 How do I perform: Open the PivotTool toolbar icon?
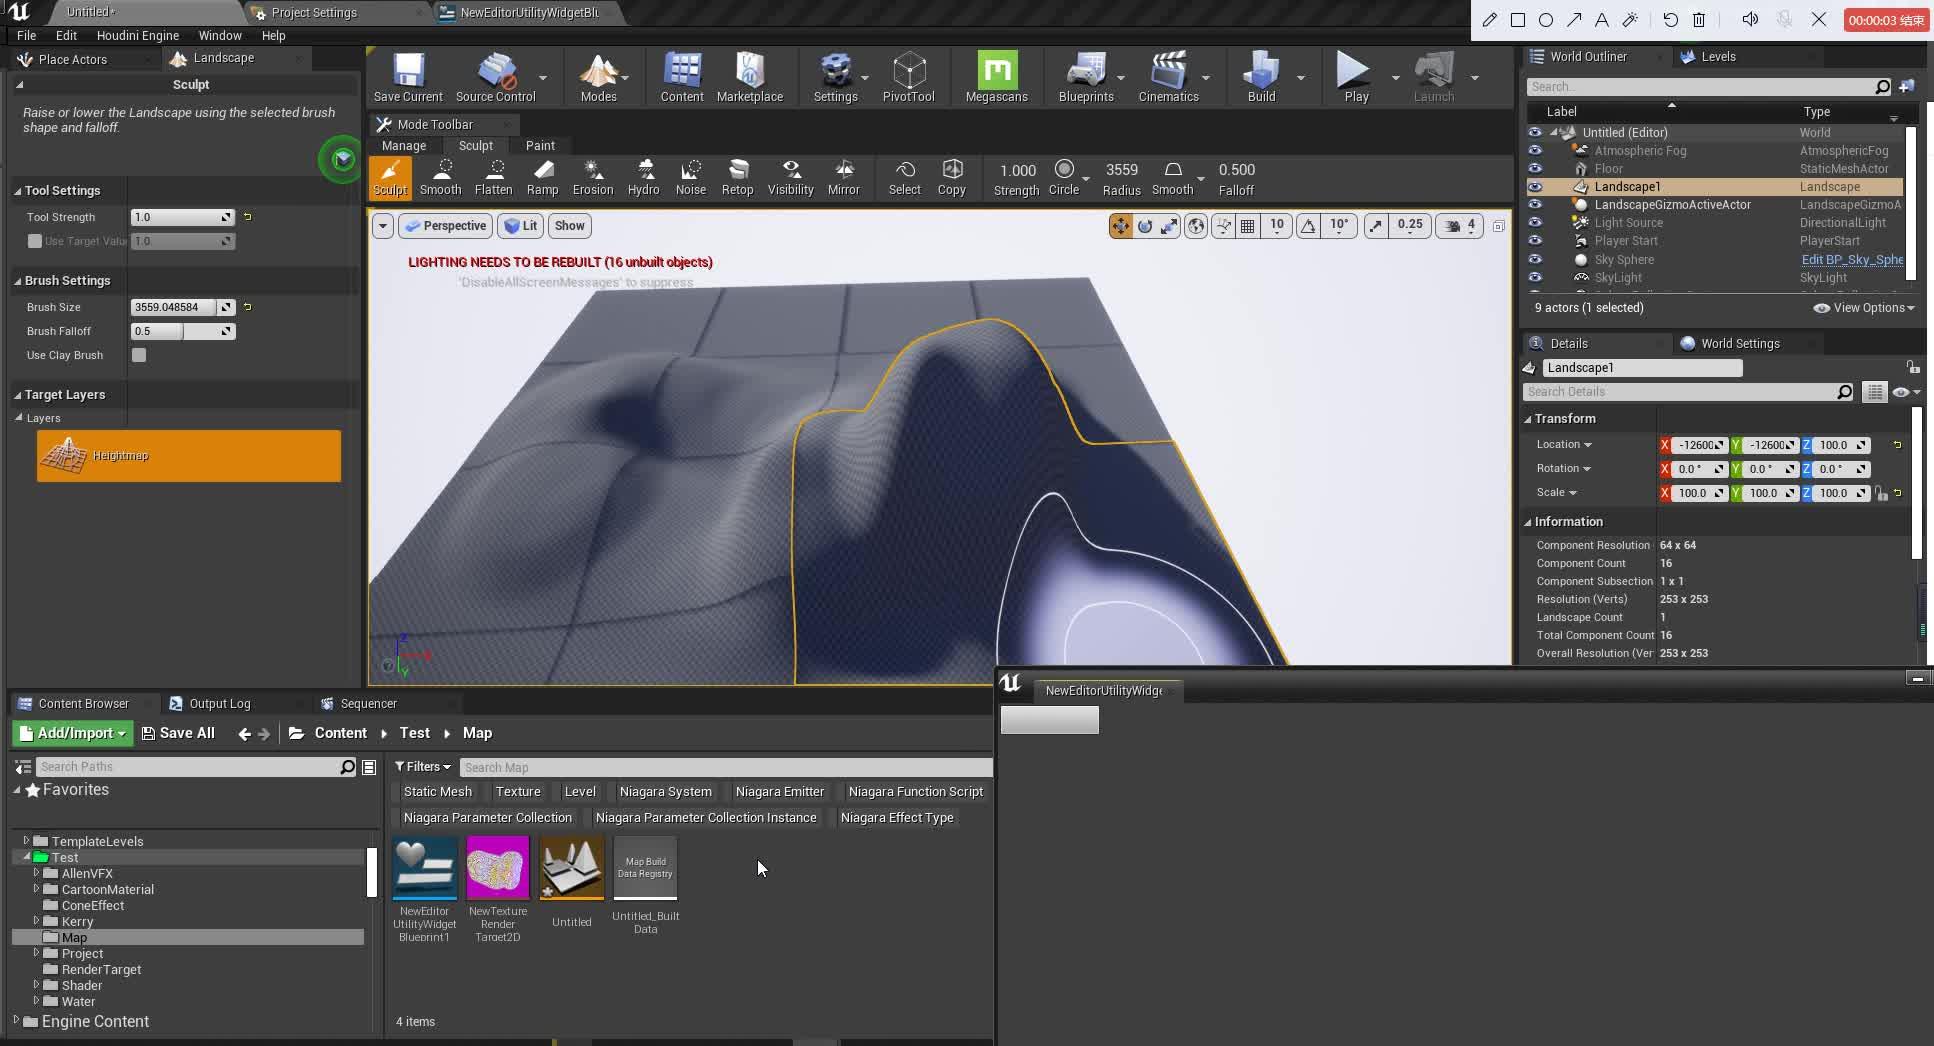(908, 77)
